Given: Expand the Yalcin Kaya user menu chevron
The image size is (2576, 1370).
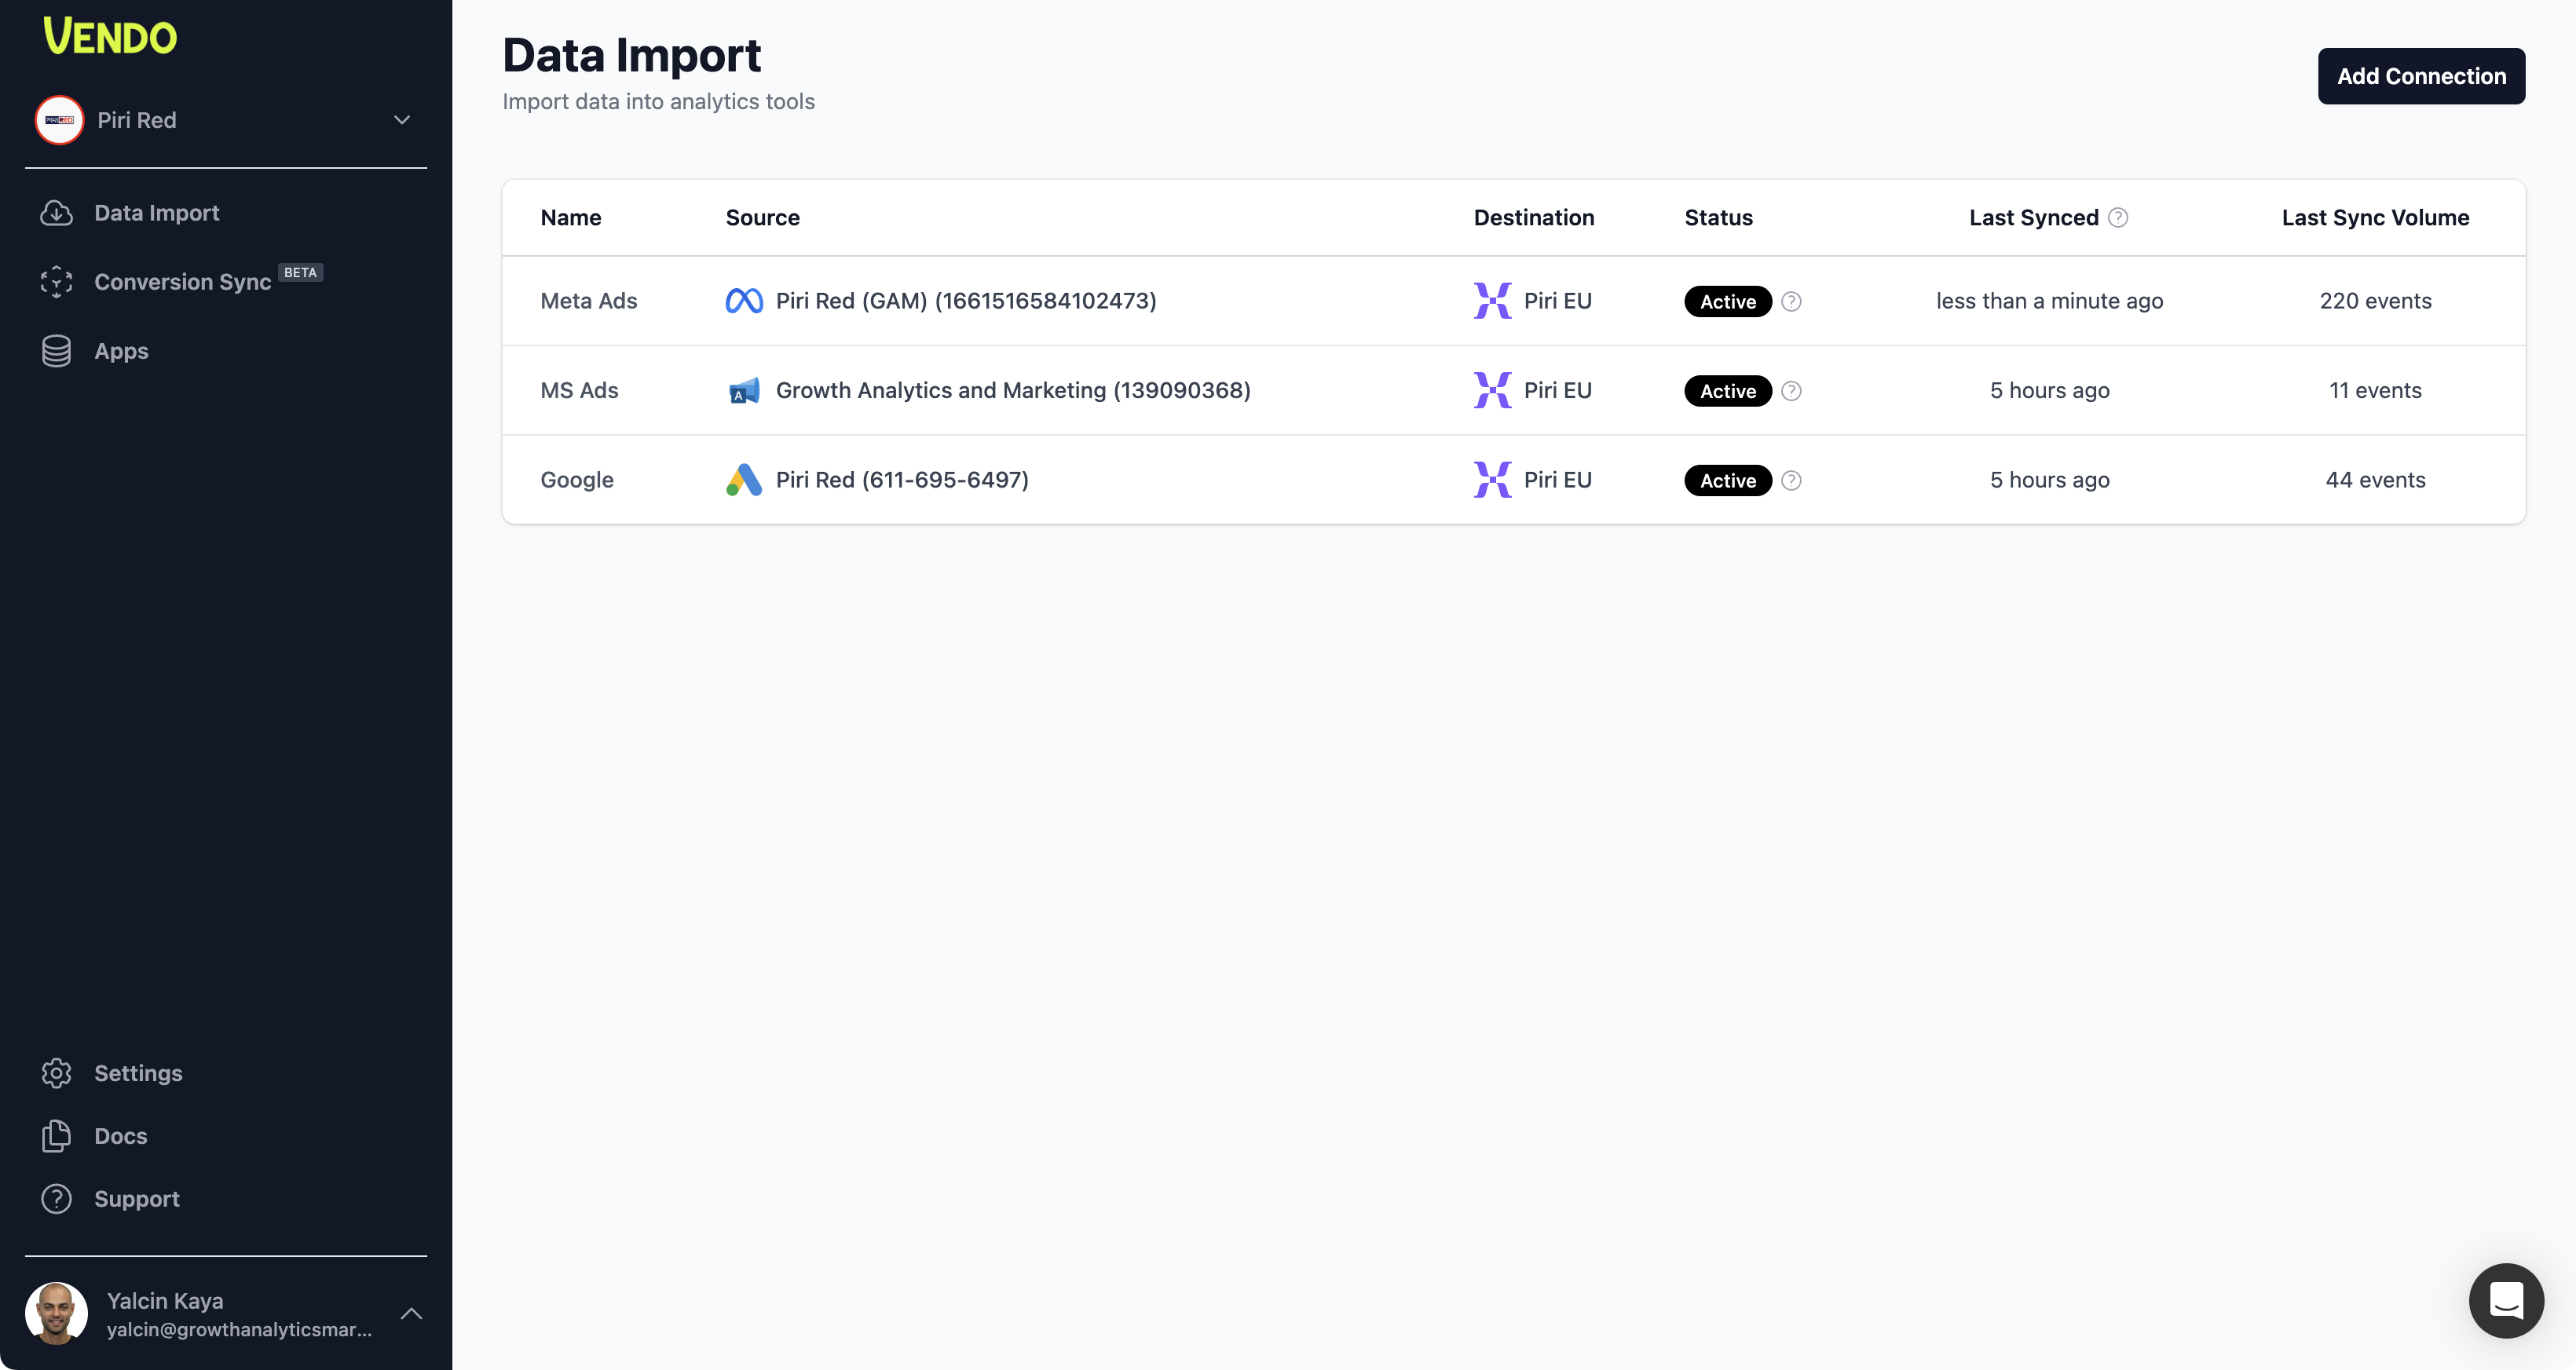Looking at the screenshot, I should click(x=411, y=1313).
